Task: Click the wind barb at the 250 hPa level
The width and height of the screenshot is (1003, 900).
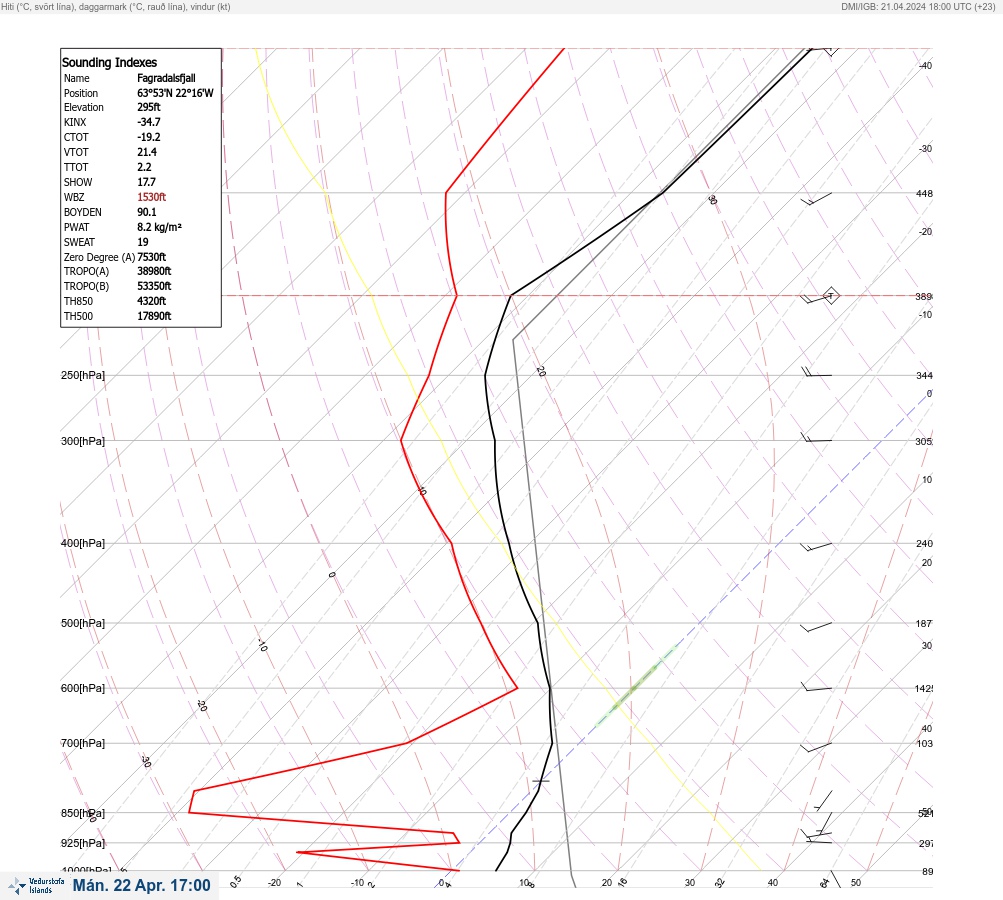Action: point(816,372)
